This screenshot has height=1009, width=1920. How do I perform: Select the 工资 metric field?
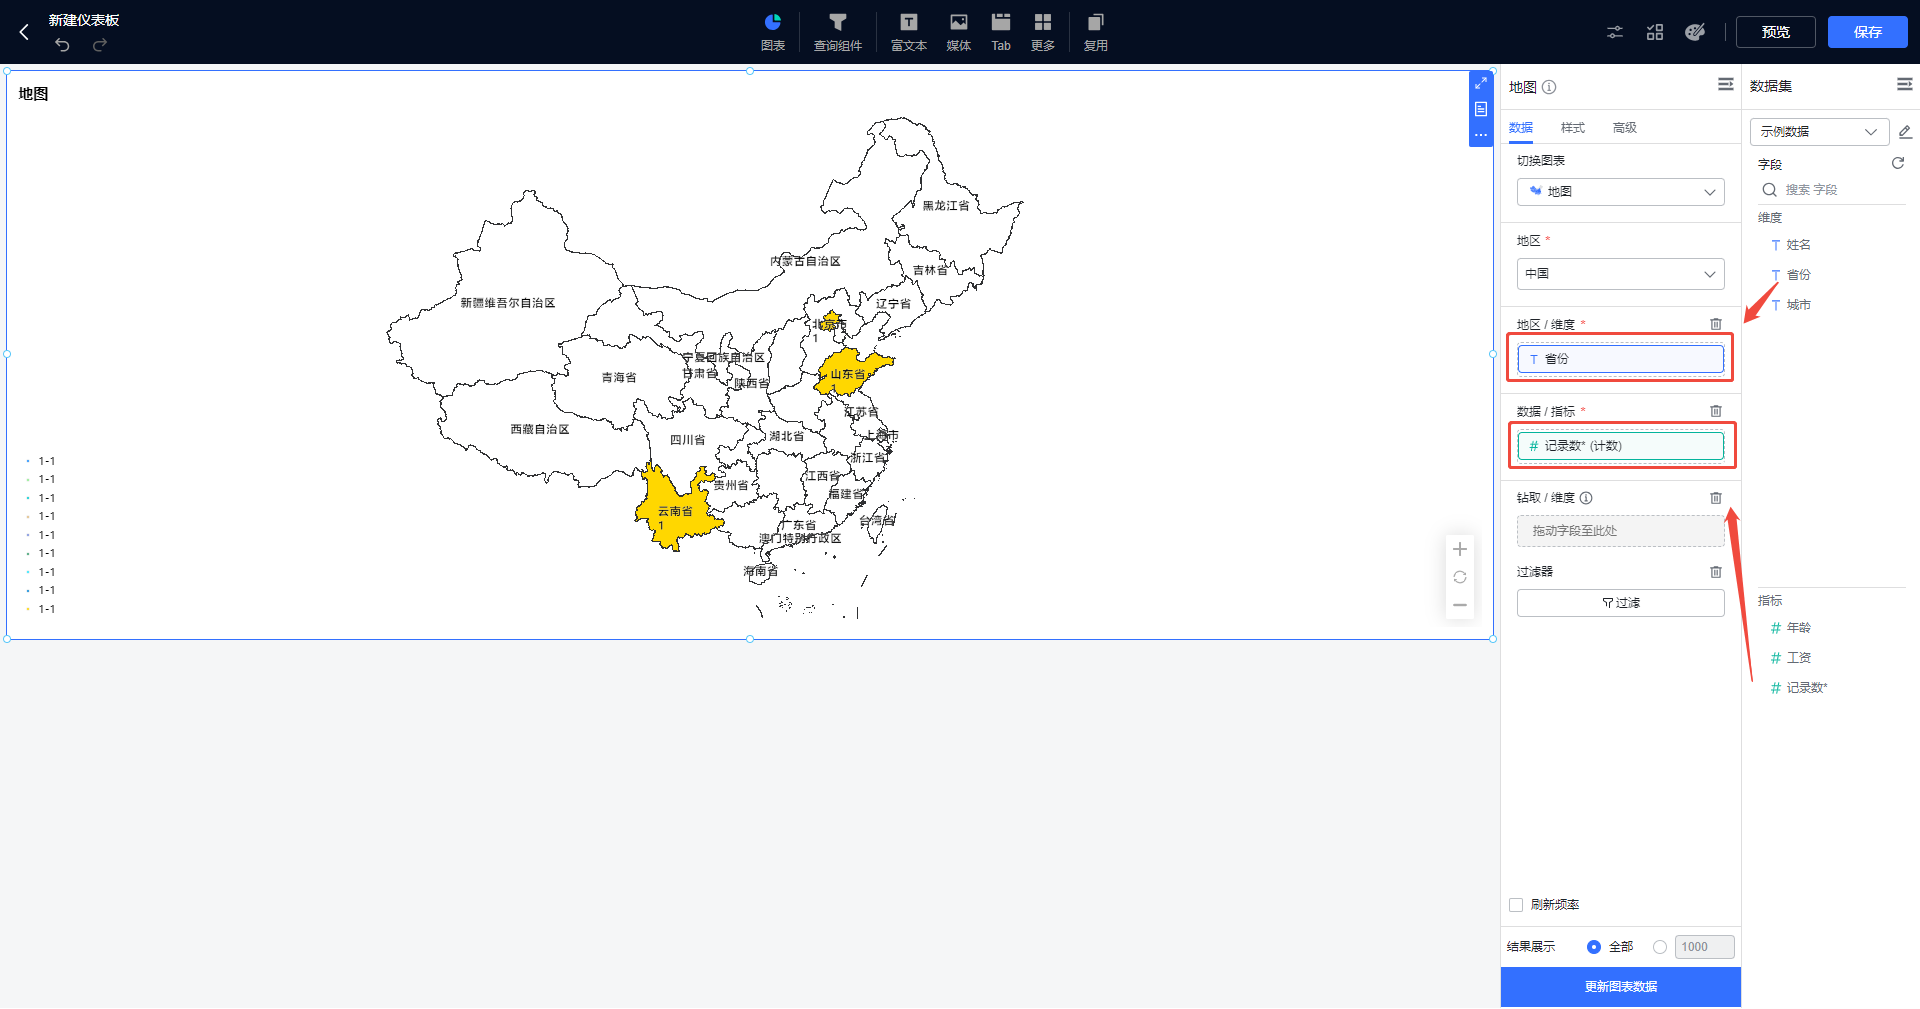(x=1798, y=658)
